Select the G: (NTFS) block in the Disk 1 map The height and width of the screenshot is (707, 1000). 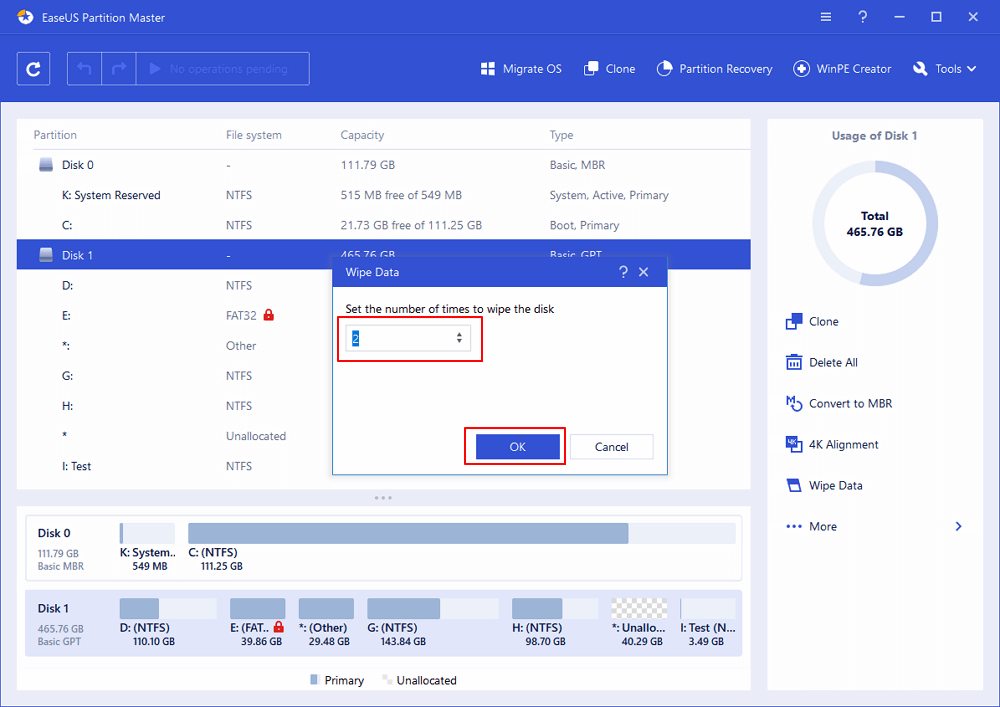403,609
